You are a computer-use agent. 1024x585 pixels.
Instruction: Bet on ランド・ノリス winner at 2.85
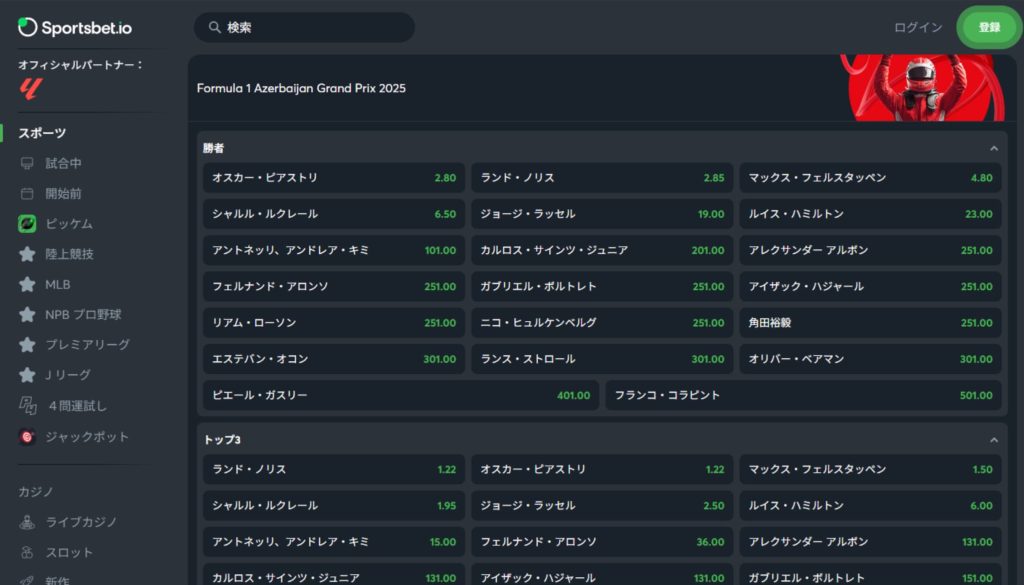(x=602, y=178)
